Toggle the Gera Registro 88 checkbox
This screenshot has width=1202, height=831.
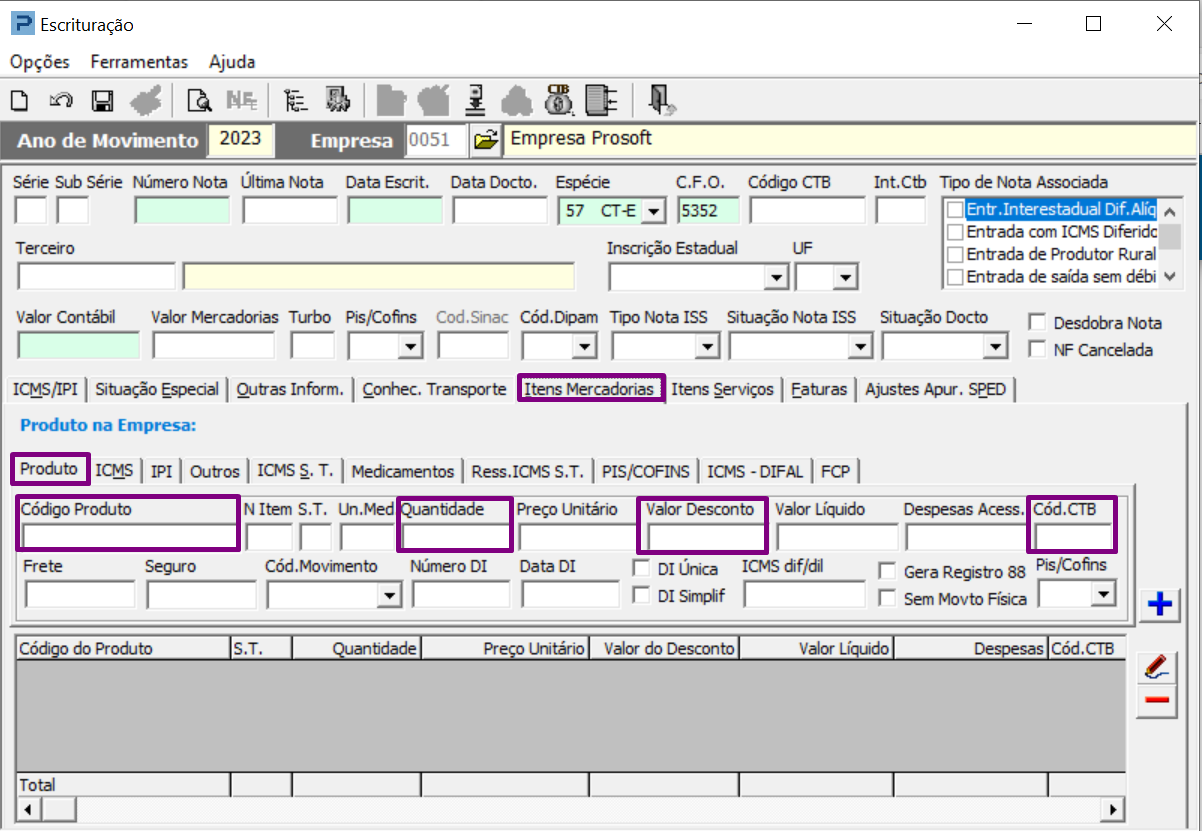(887, 571)
